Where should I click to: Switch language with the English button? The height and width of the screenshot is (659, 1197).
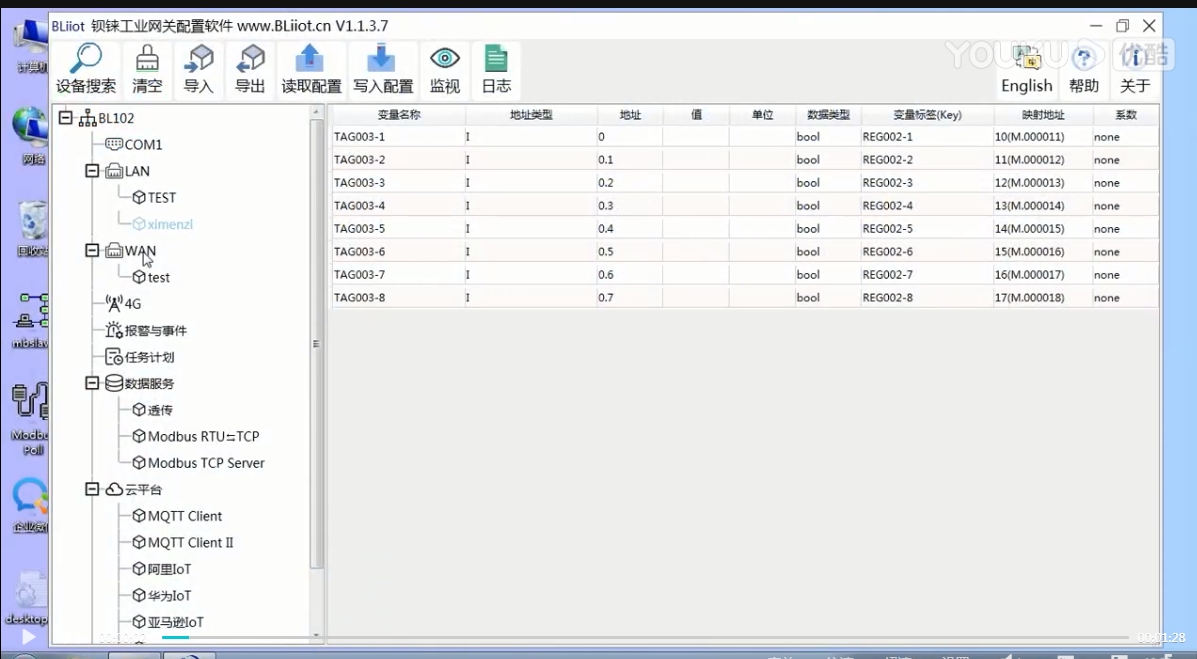1026,70
